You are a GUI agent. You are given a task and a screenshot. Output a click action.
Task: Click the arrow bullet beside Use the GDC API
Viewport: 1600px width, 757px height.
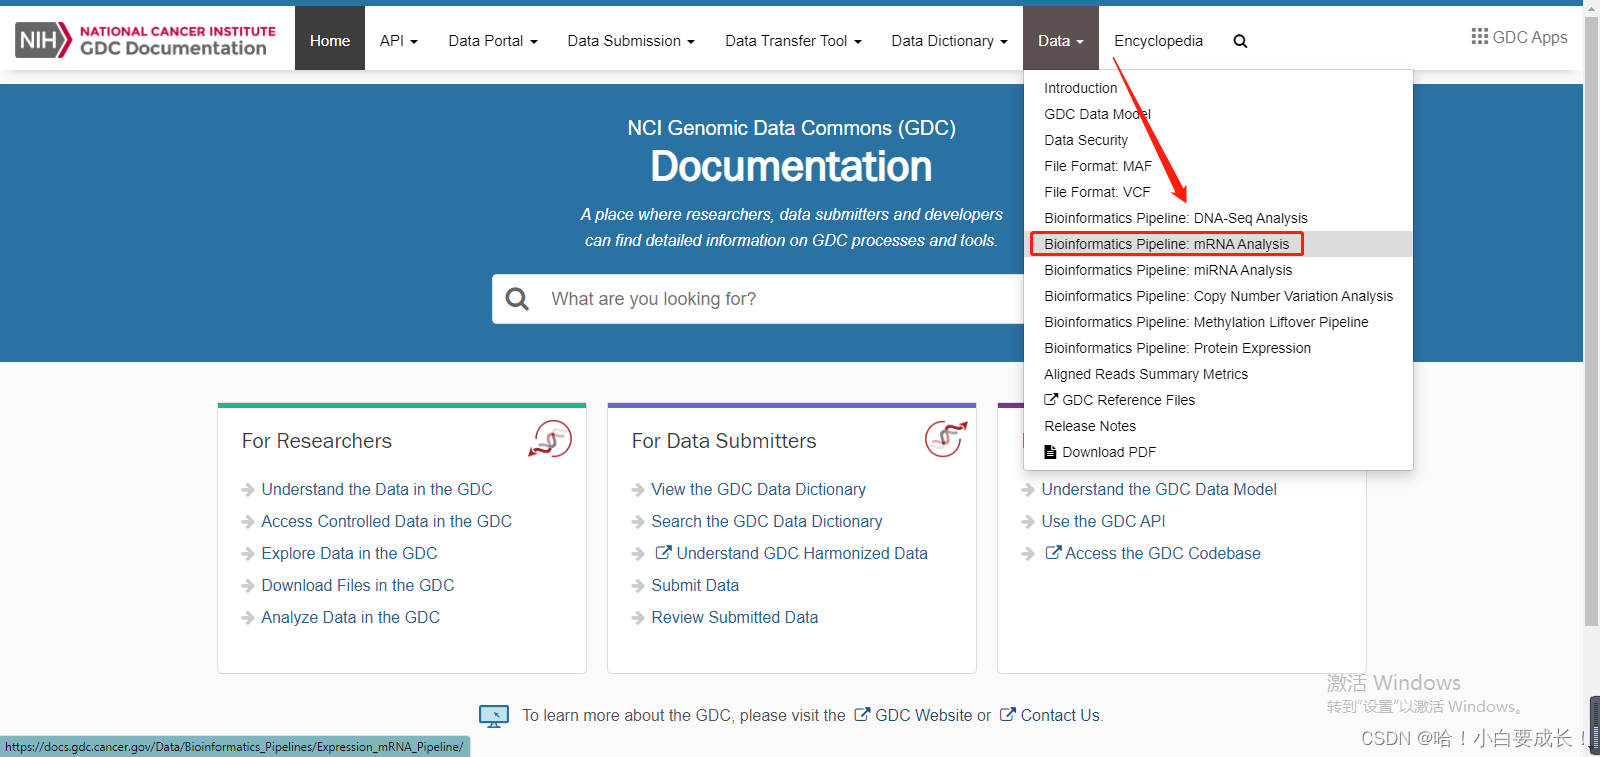coord(1028,522)
